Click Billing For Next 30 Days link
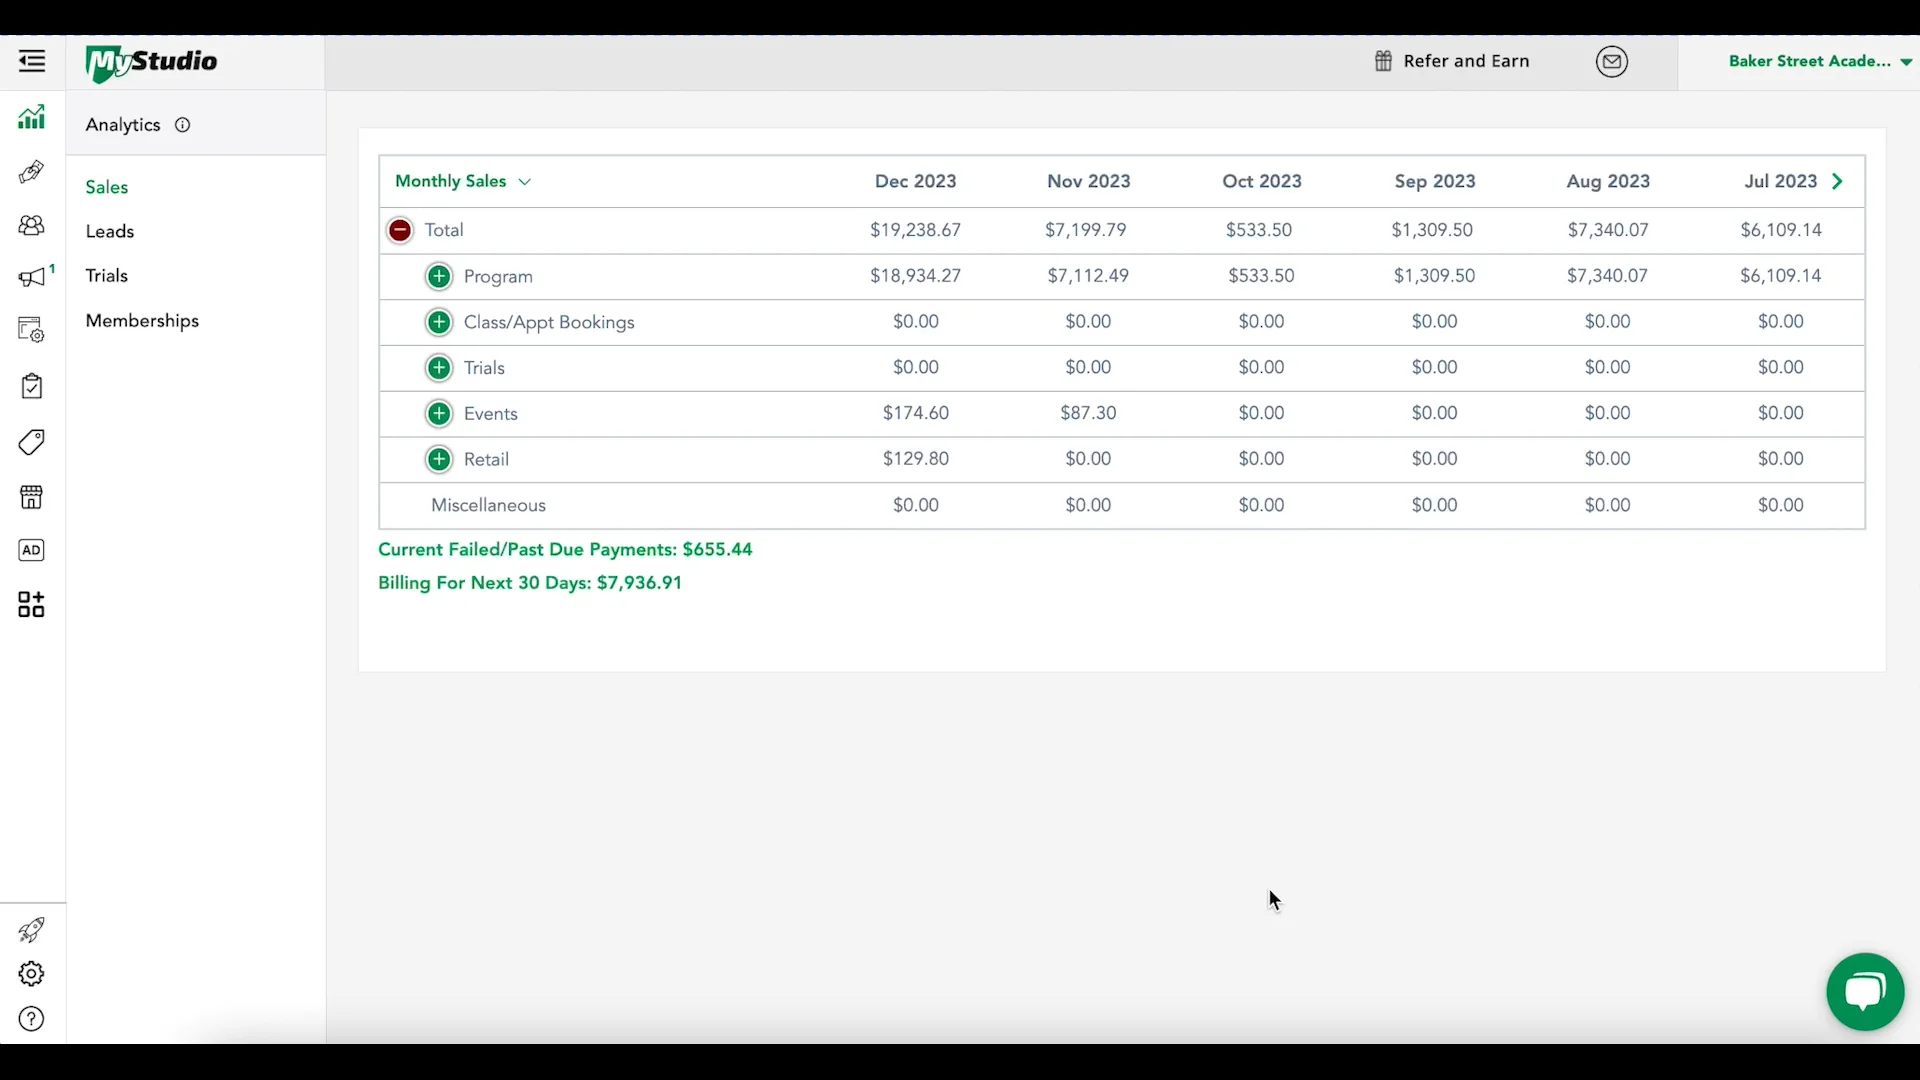The height and width of the screenshot is (1080, 1920). (x=530, y=583)
